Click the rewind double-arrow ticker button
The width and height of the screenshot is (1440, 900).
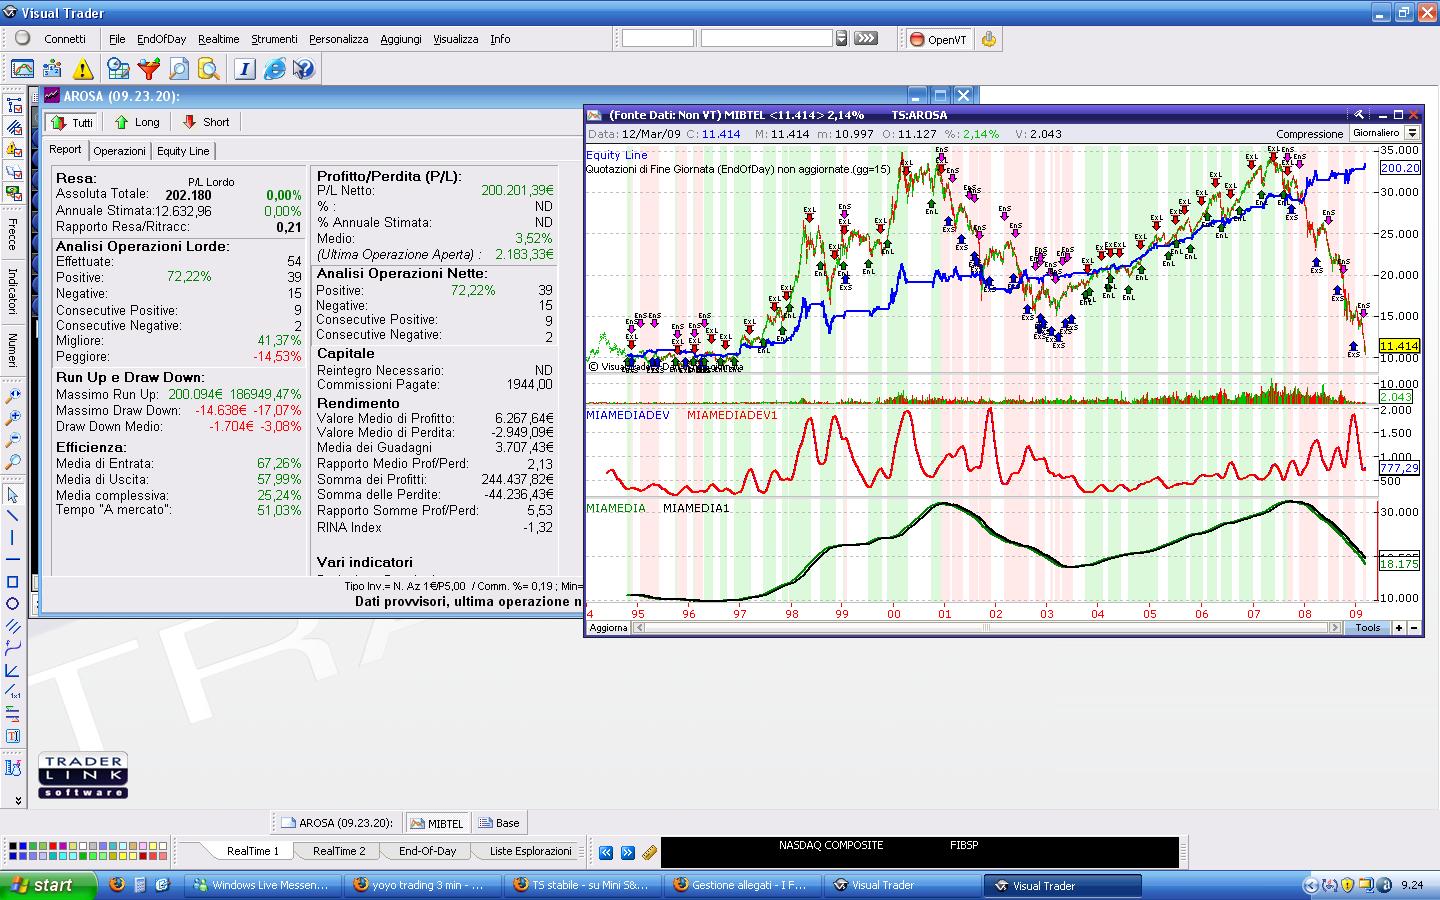point(606,853)
